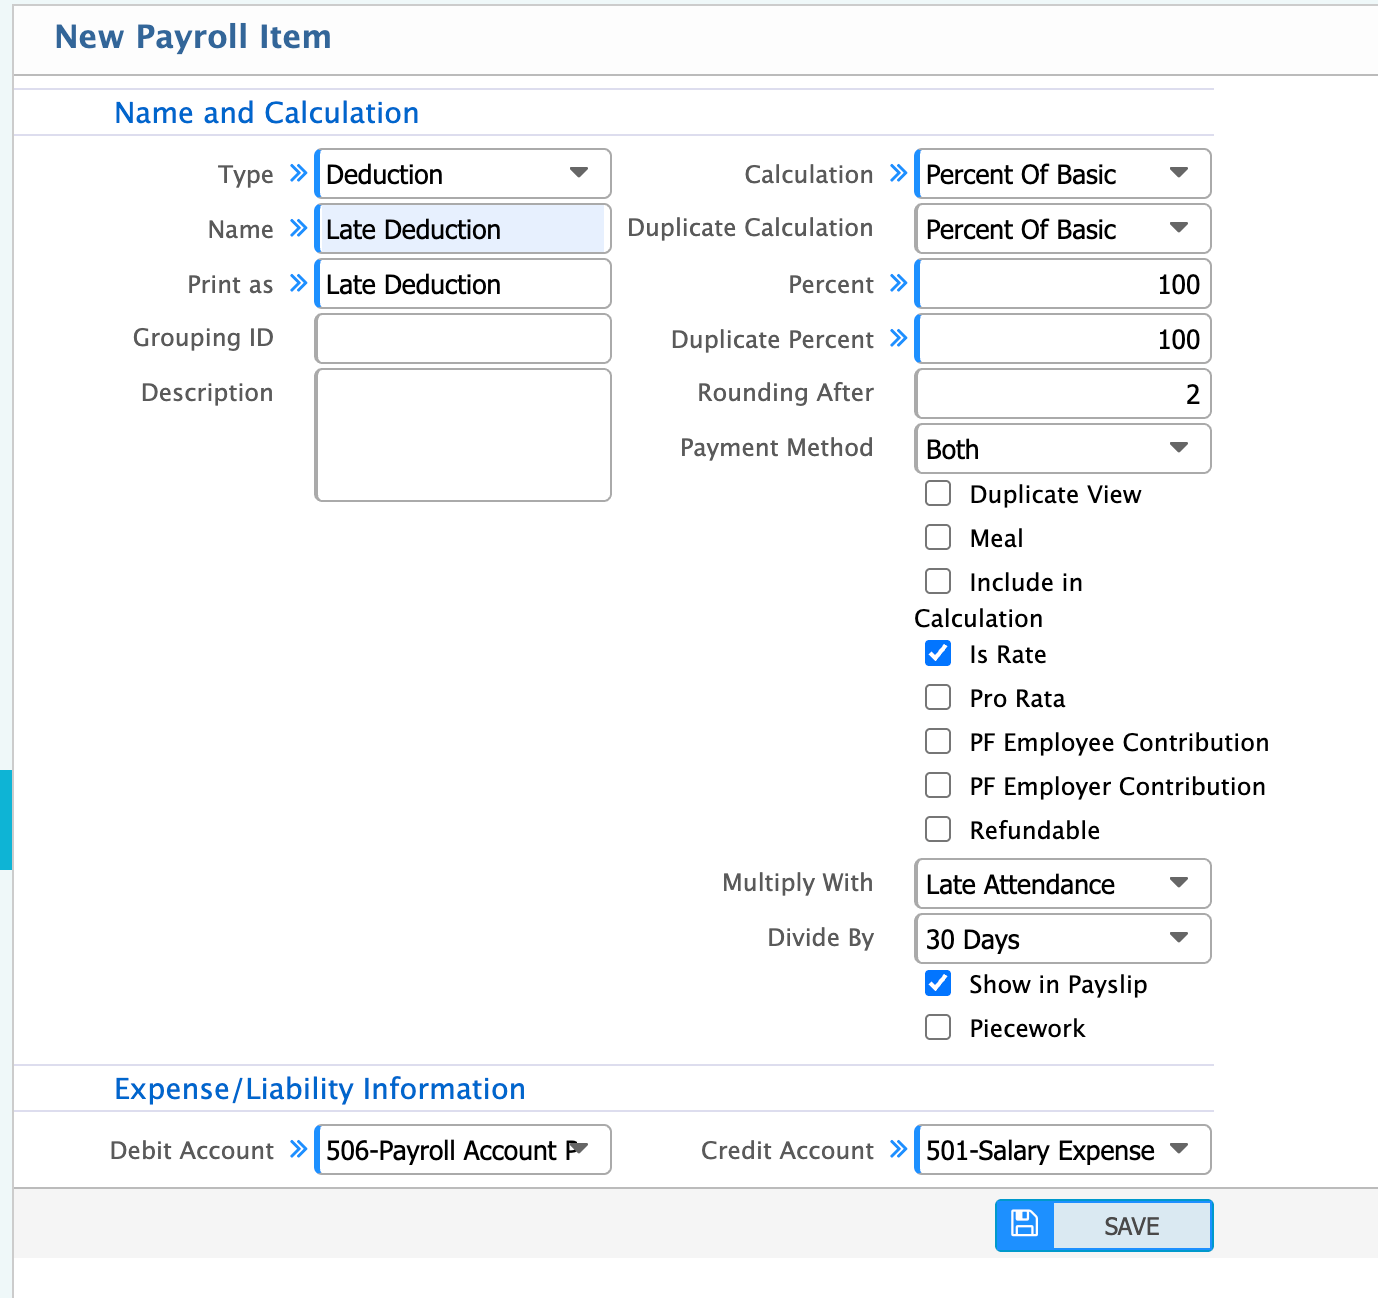The image size is (1378, 1298).
Task: Open the Payment Method dropdown
Action: point(1061,448)
